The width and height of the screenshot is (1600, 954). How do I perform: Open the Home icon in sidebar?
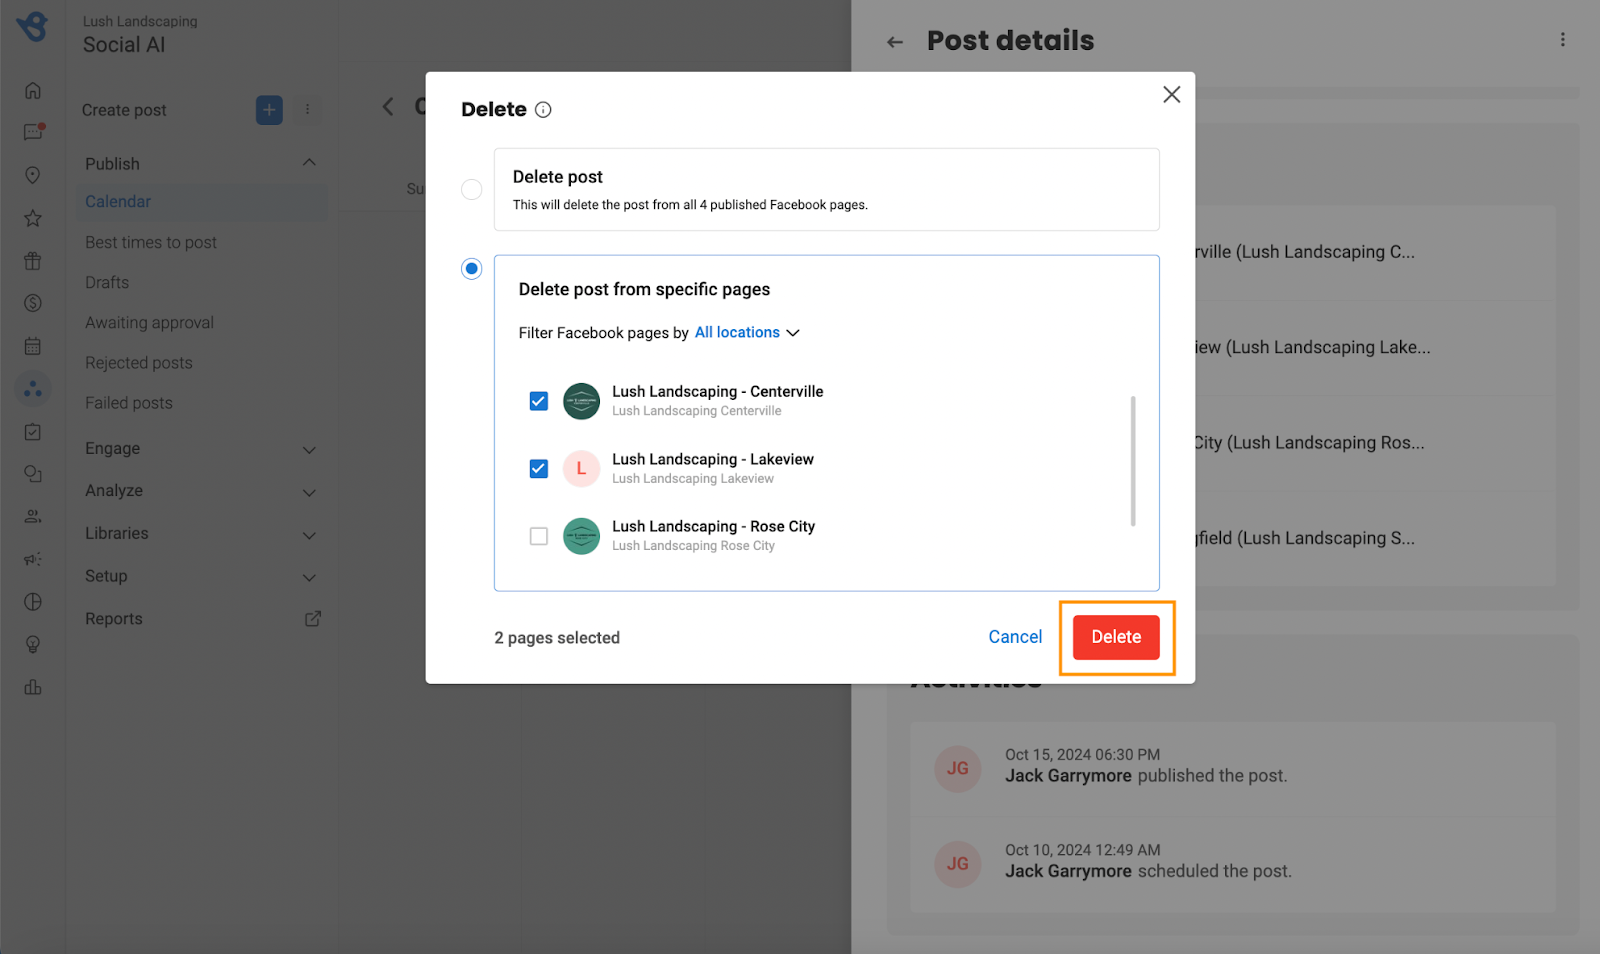point(33,90)
